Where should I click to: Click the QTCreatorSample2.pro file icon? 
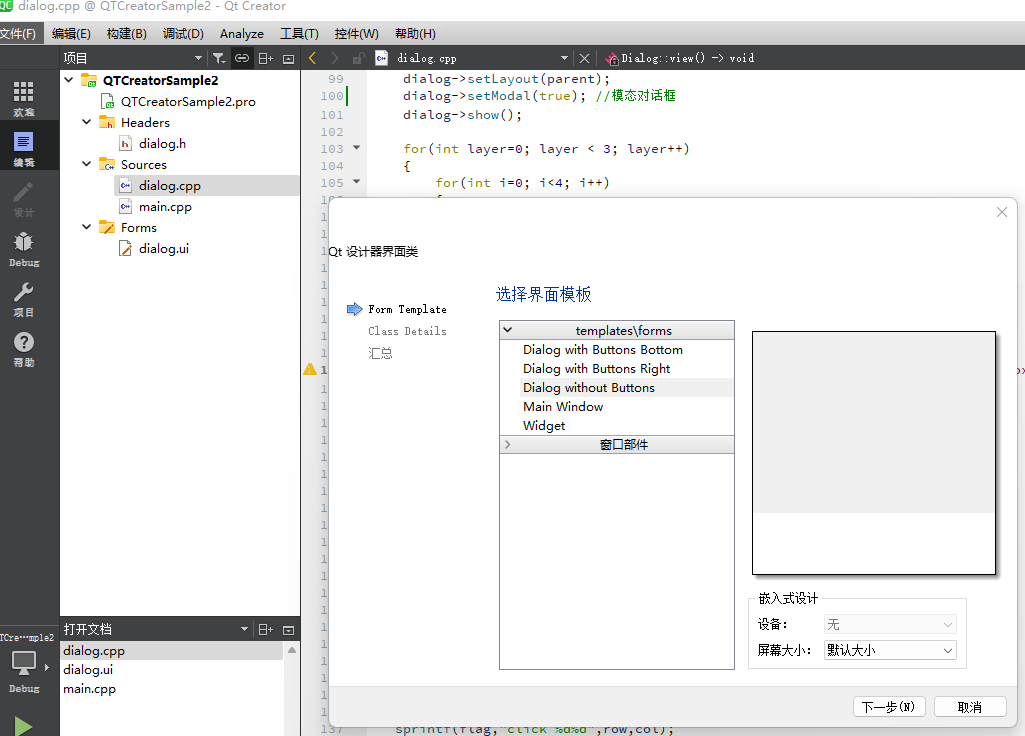pyautogui.click(x=107, y=101)
